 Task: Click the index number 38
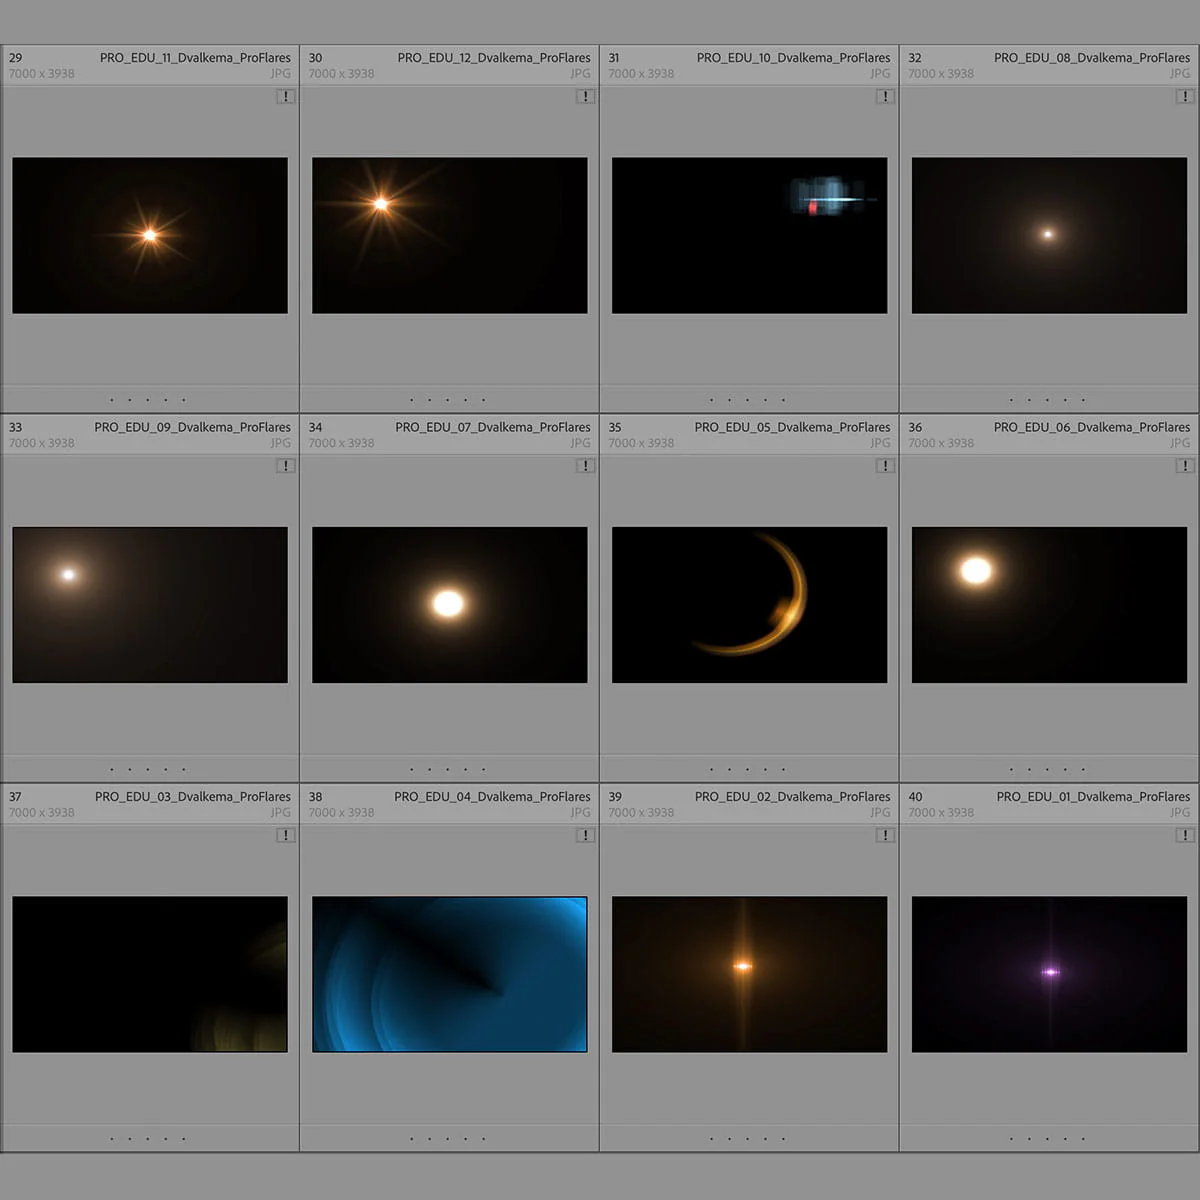[315, 797]
